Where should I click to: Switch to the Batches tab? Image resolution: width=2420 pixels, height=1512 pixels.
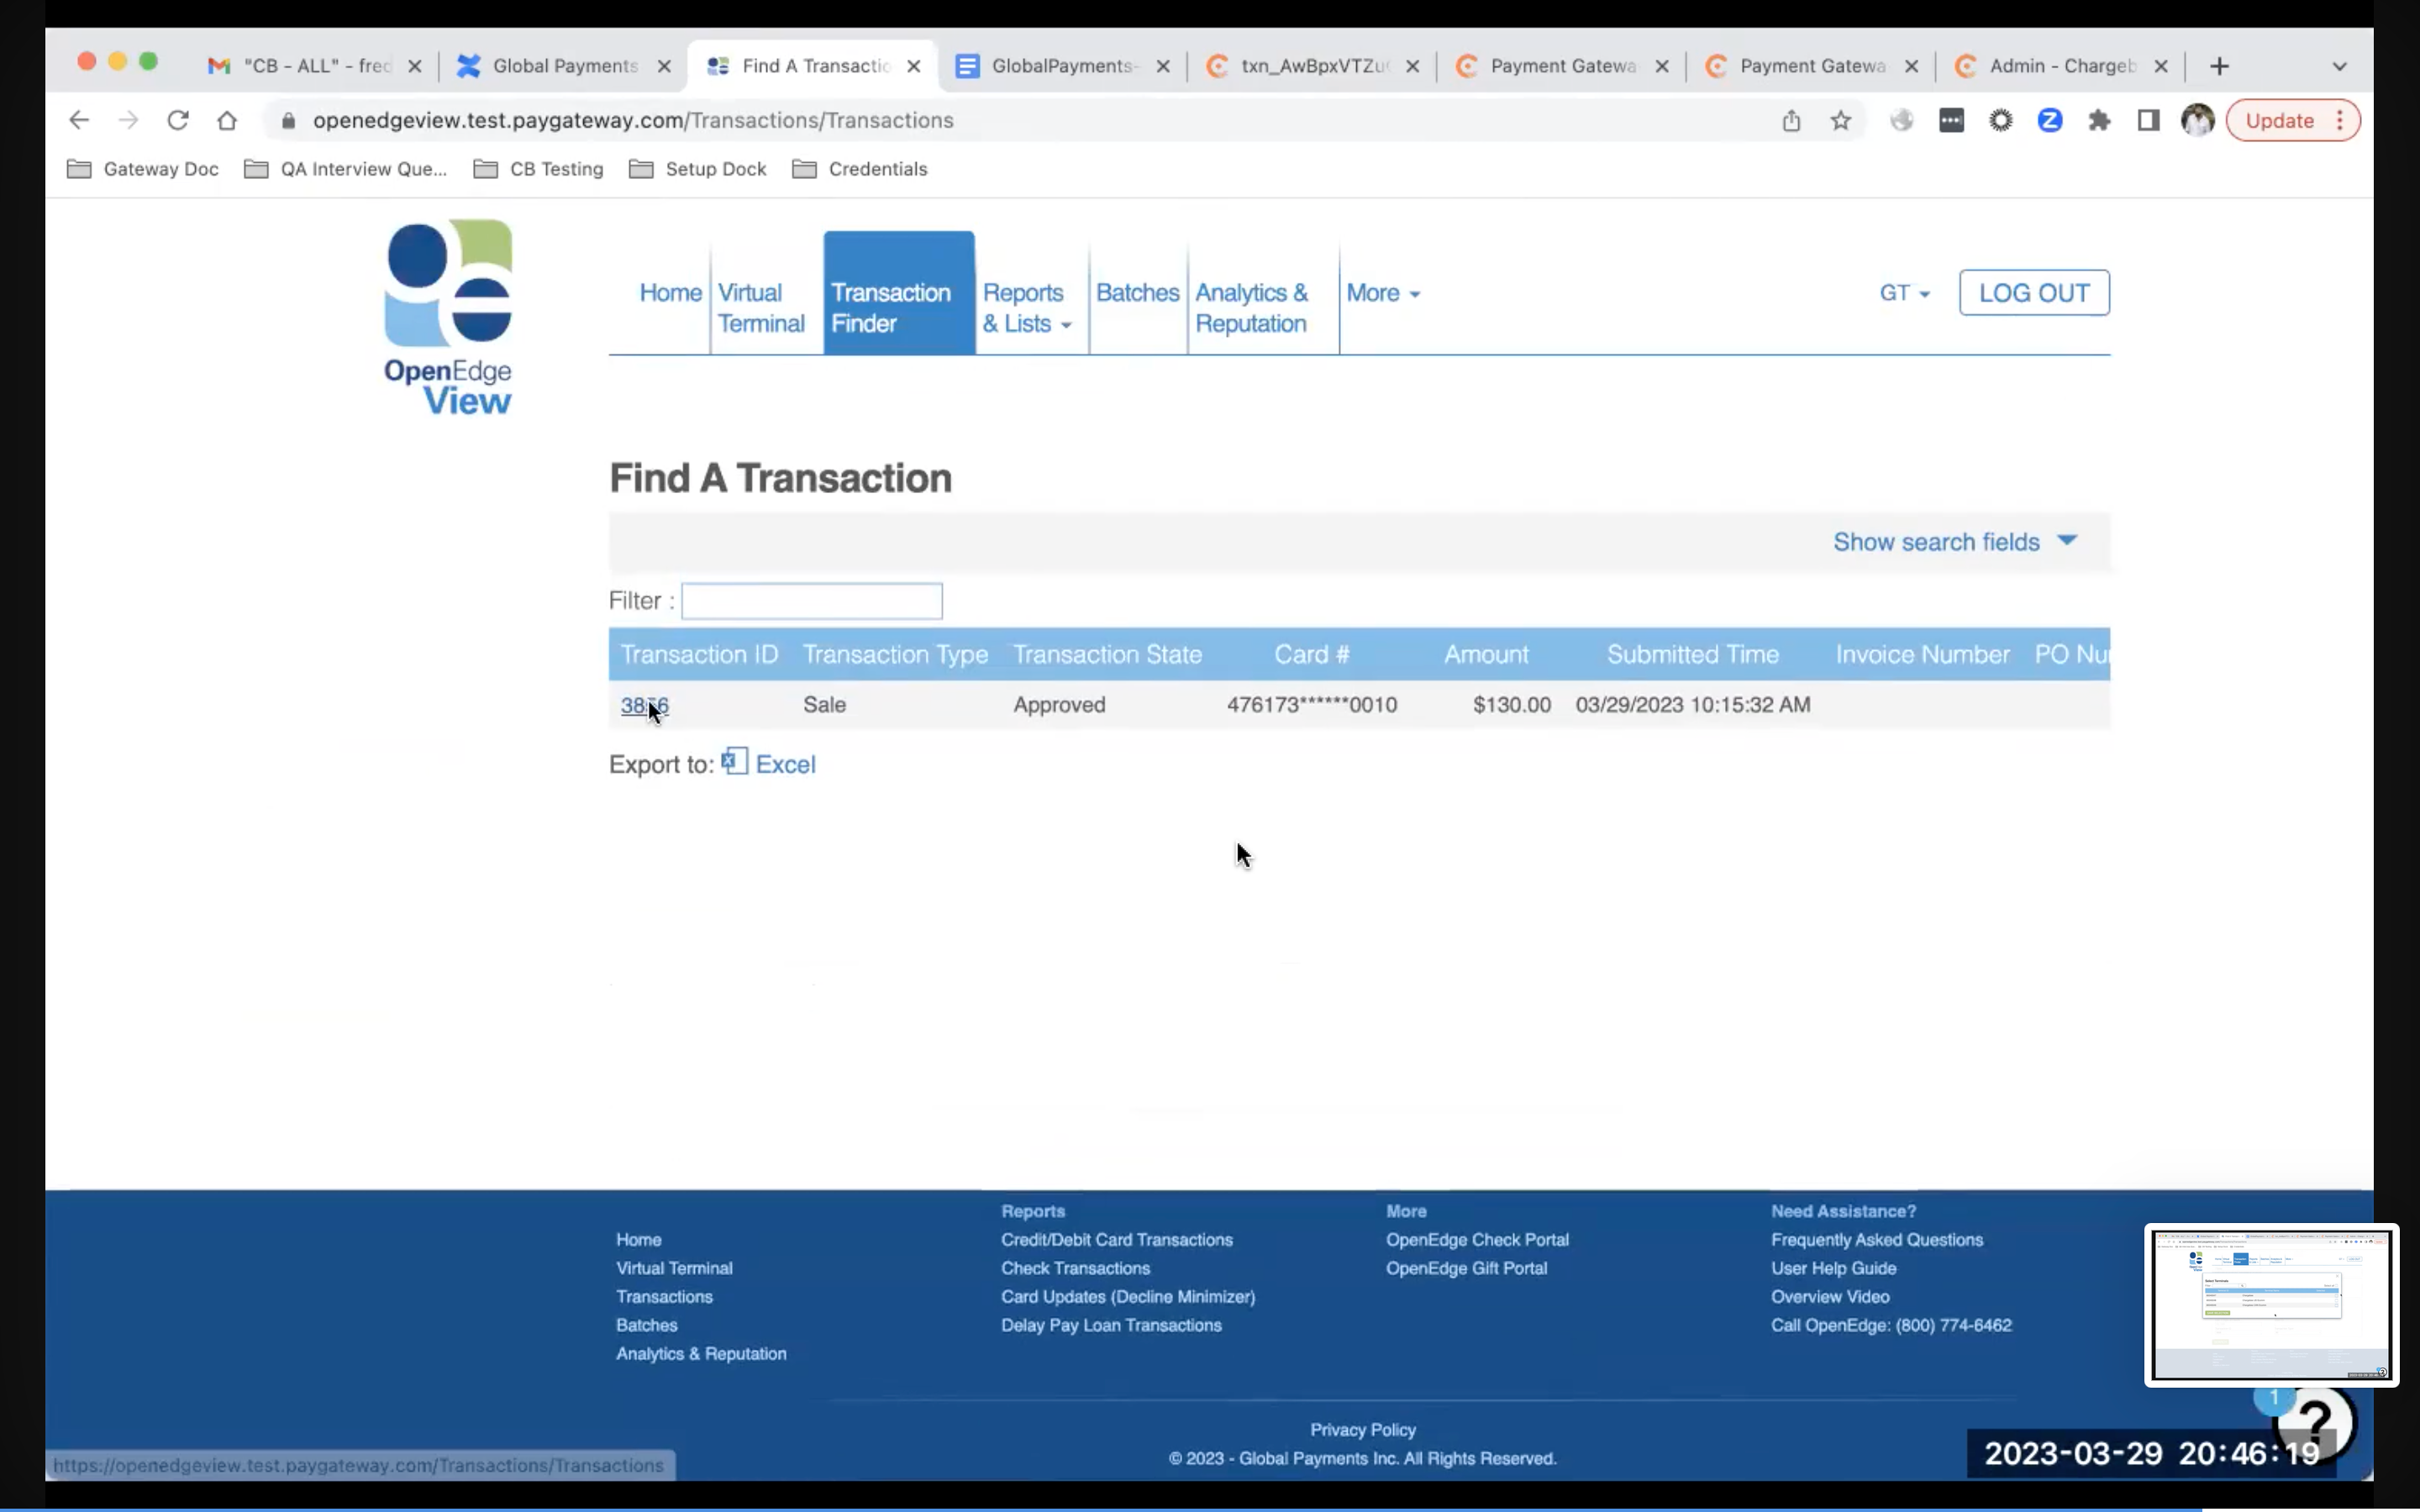click(1137, 293)
